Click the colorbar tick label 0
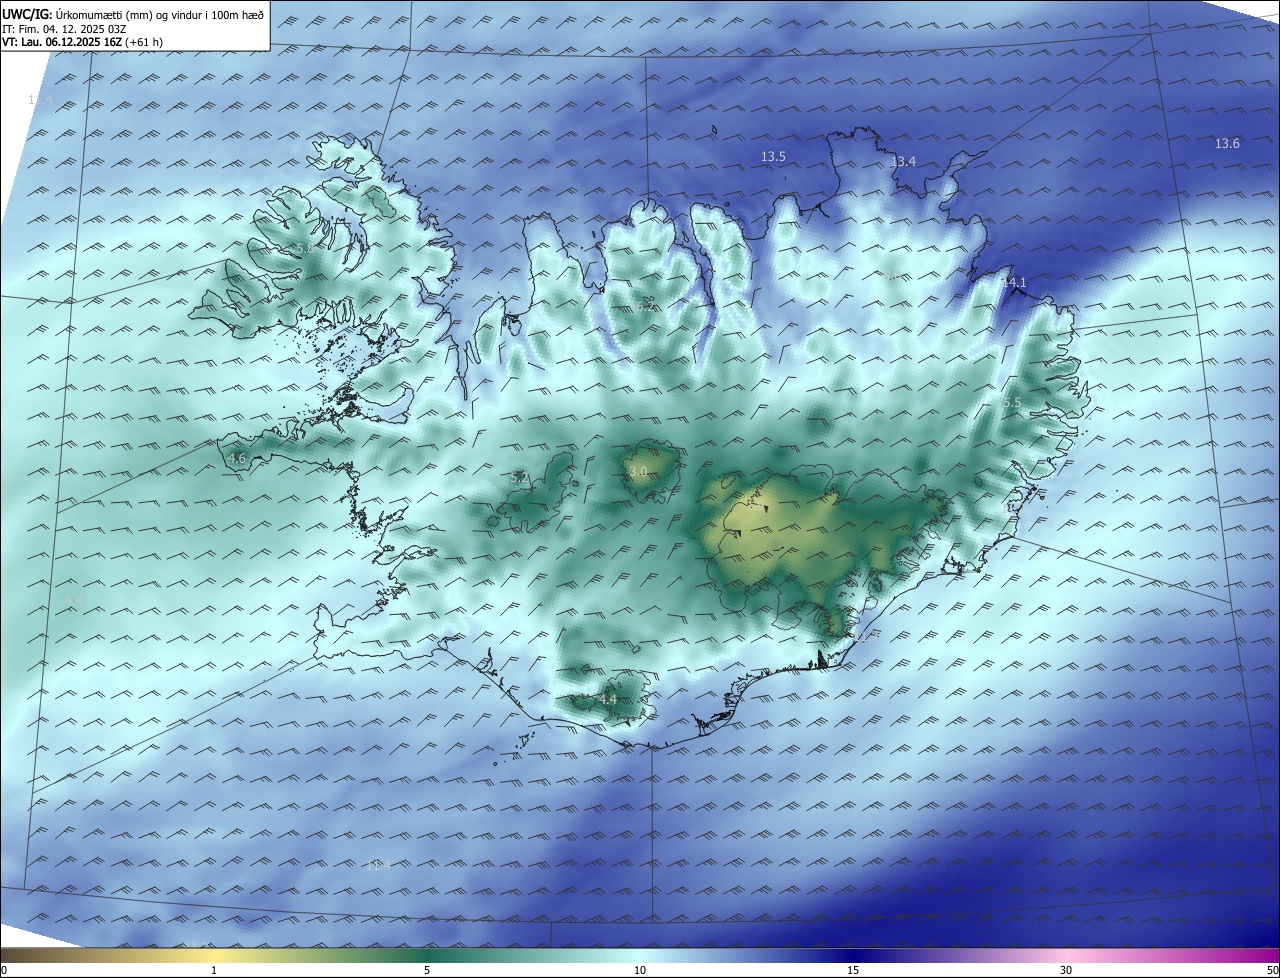Image resolution: width=1280 pixels, height=978 pixels. [x=4, y=970]
